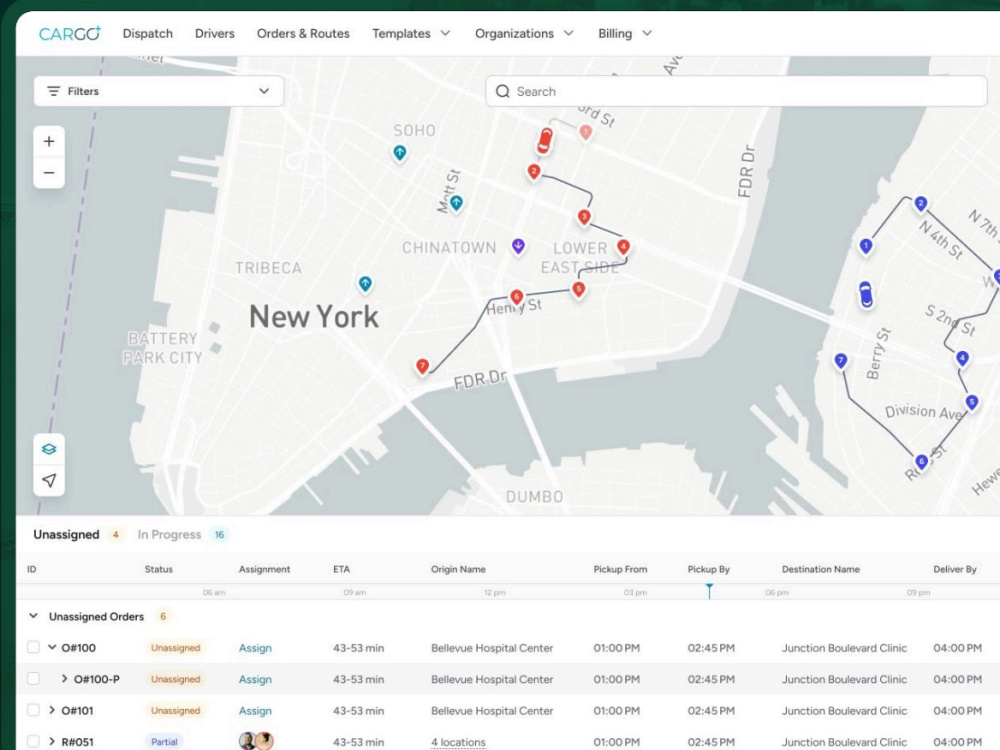This screenshot has width=1000, height=750.
Task: Assign order O#100-P
Action: [x=255, y=679]
